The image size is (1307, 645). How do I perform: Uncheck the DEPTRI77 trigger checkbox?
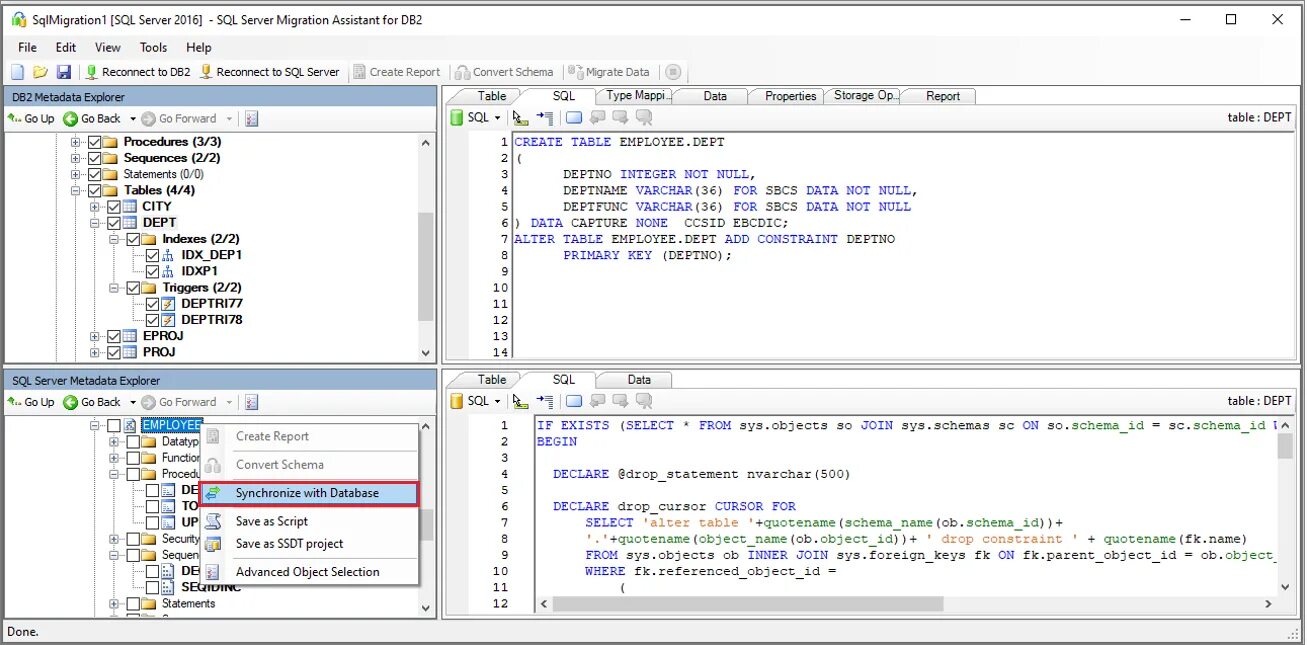point(152,304)
